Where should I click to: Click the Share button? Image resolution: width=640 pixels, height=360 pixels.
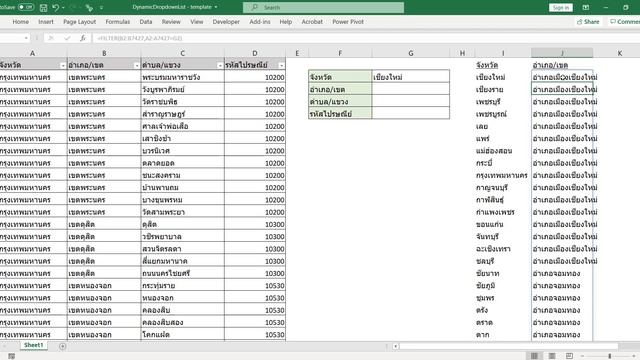point(588,22)
